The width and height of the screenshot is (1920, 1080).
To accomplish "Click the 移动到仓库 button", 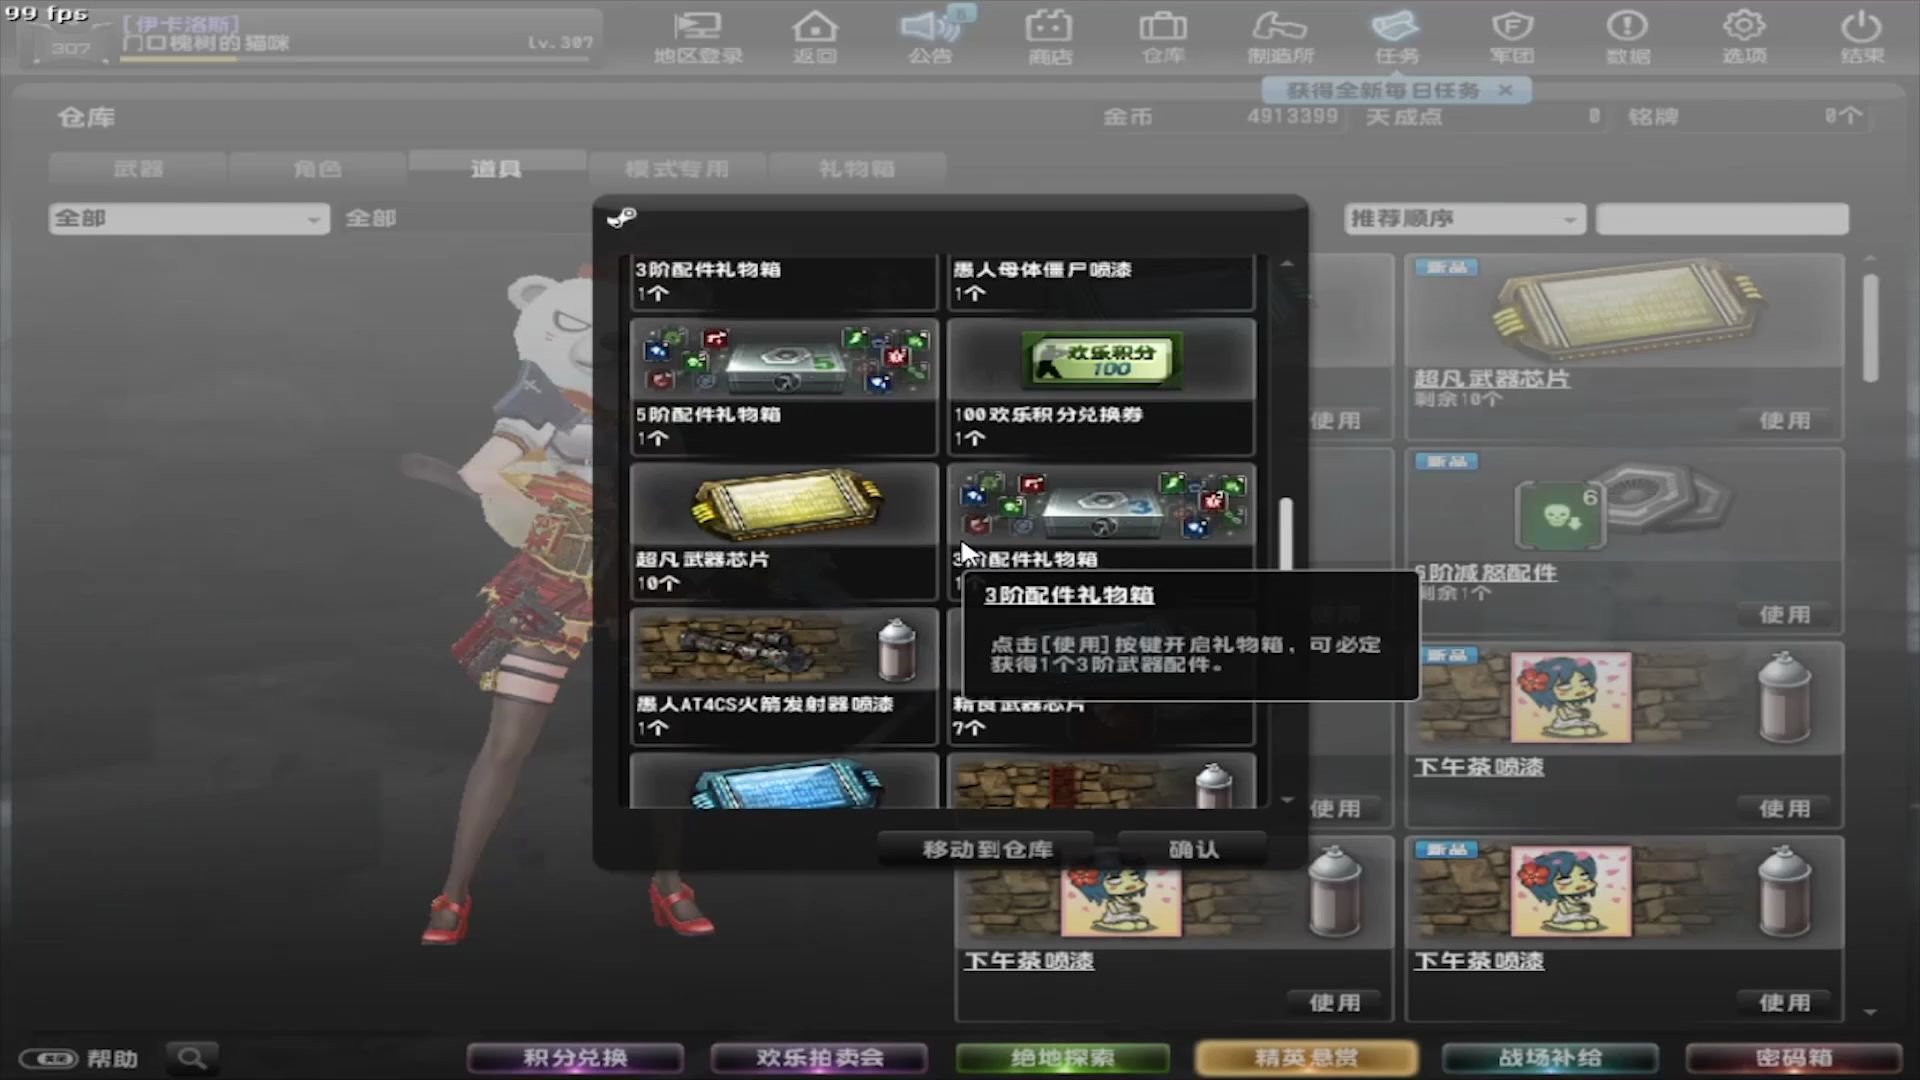I will [987, 847].
